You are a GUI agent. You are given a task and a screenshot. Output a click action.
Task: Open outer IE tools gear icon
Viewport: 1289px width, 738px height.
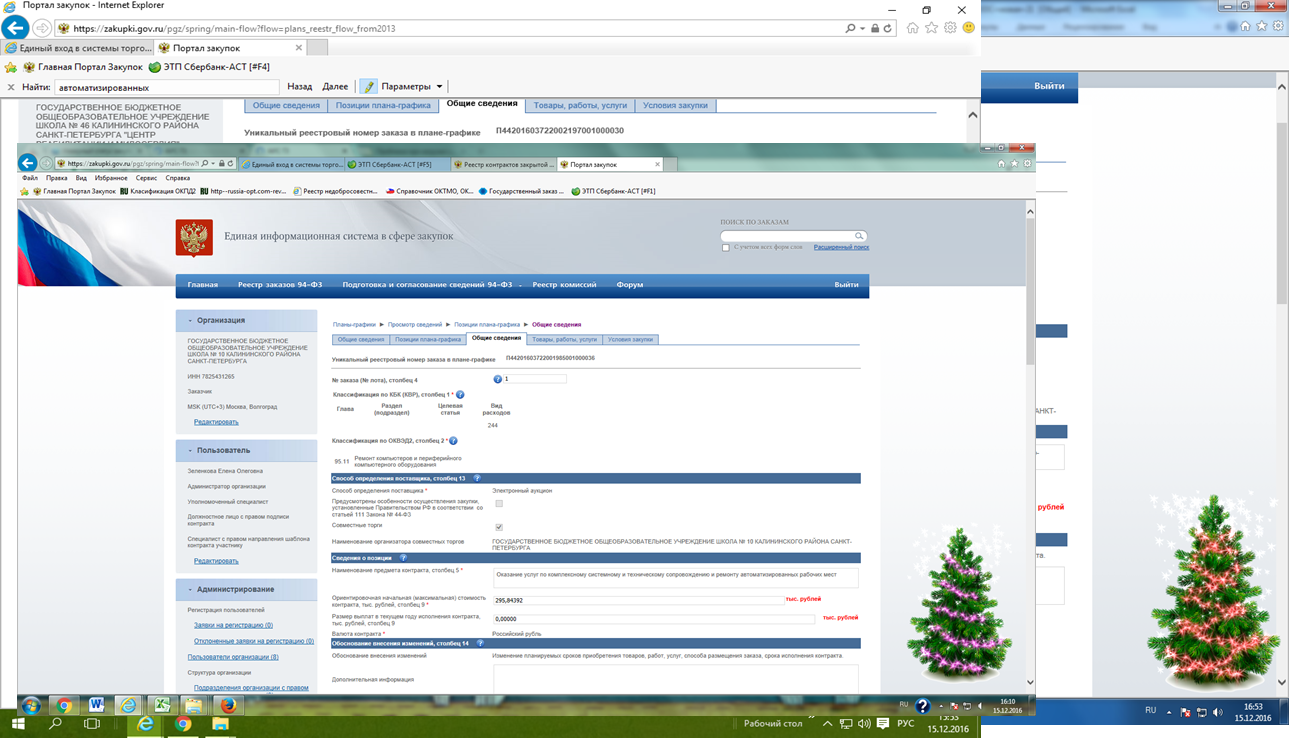point(950,28)
